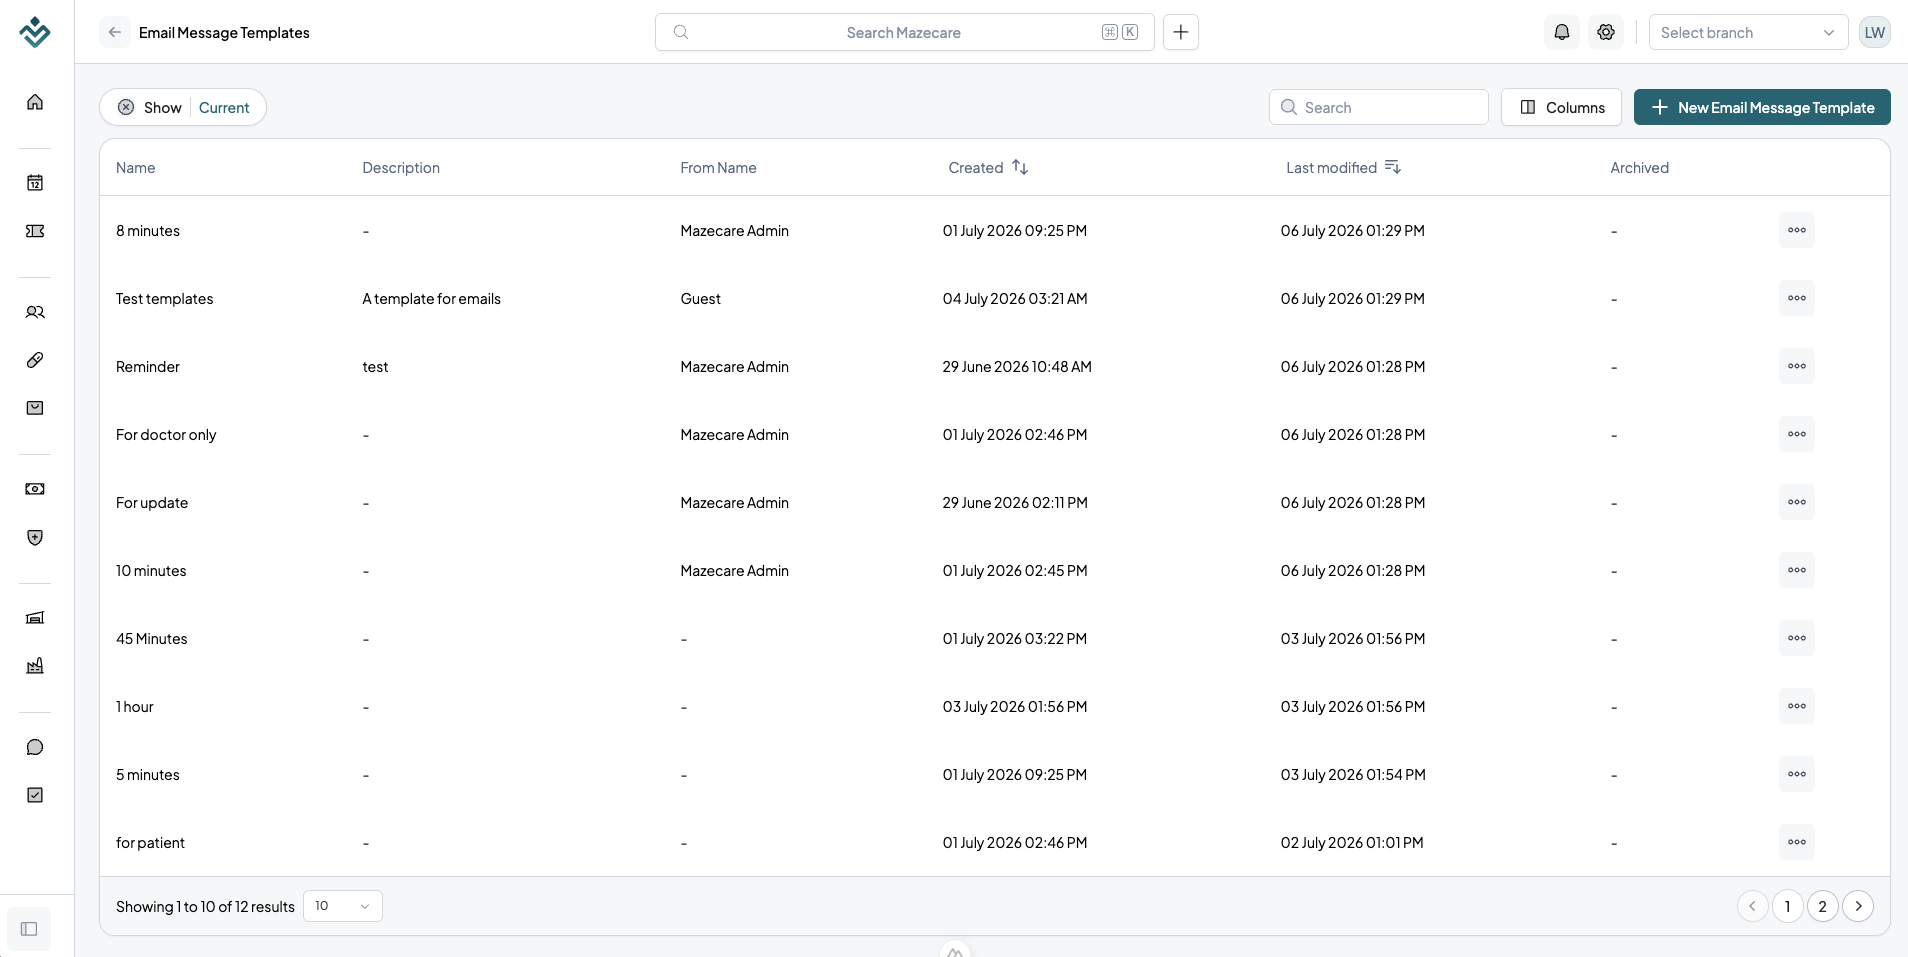Image resolution: width=1908 pixels, height=957 pixels.
Task: Go to the next results page arrow
Action: pyautogui.click(x=1858, y=906)
